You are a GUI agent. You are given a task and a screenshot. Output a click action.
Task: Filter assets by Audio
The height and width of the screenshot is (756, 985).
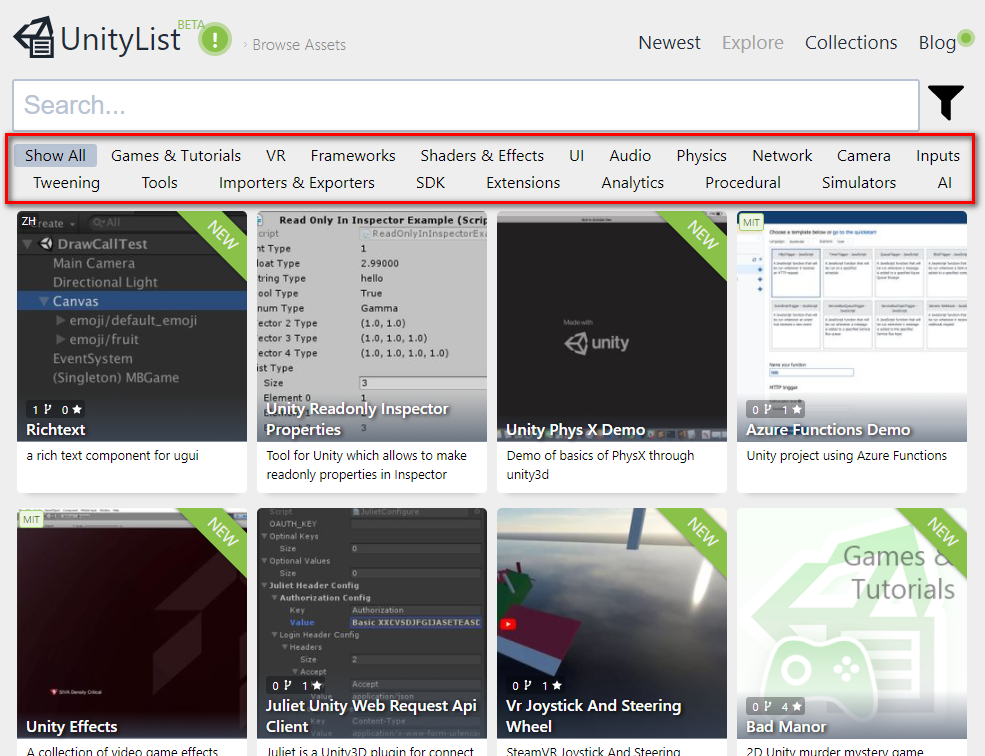(x=630, y=155)
